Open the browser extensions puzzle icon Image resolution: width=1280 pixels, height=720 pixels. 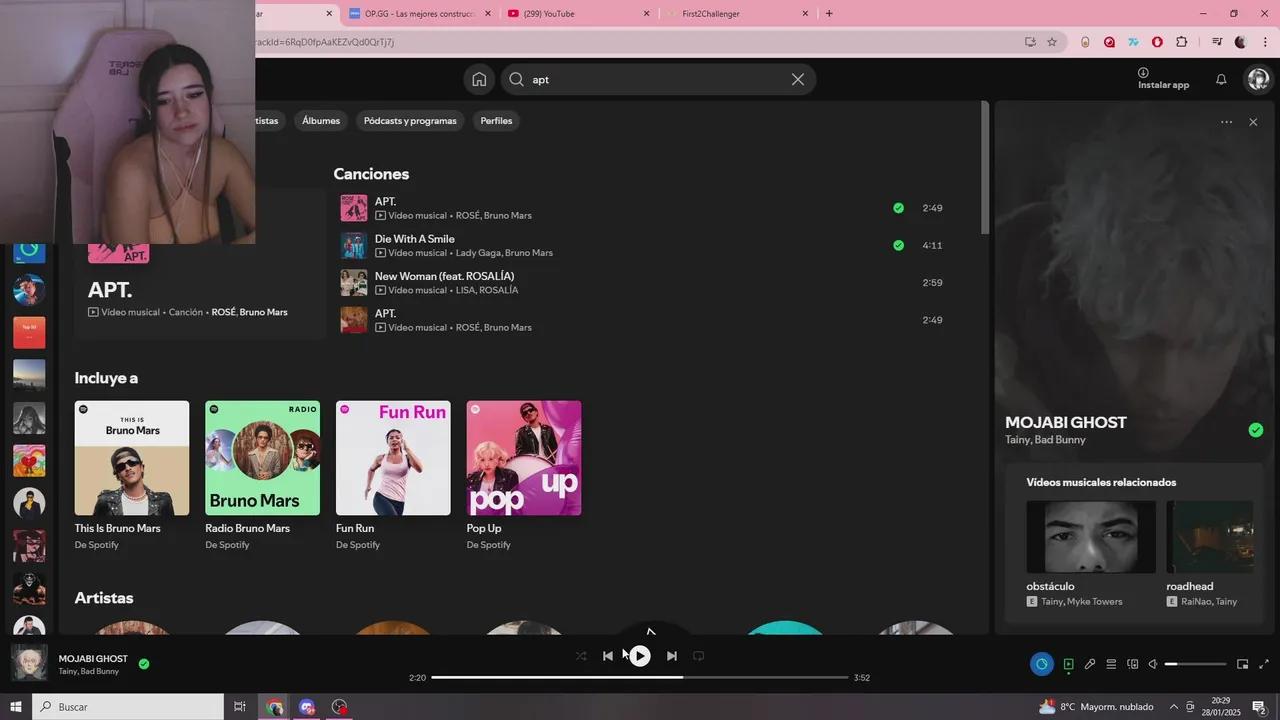(1181, 42)
